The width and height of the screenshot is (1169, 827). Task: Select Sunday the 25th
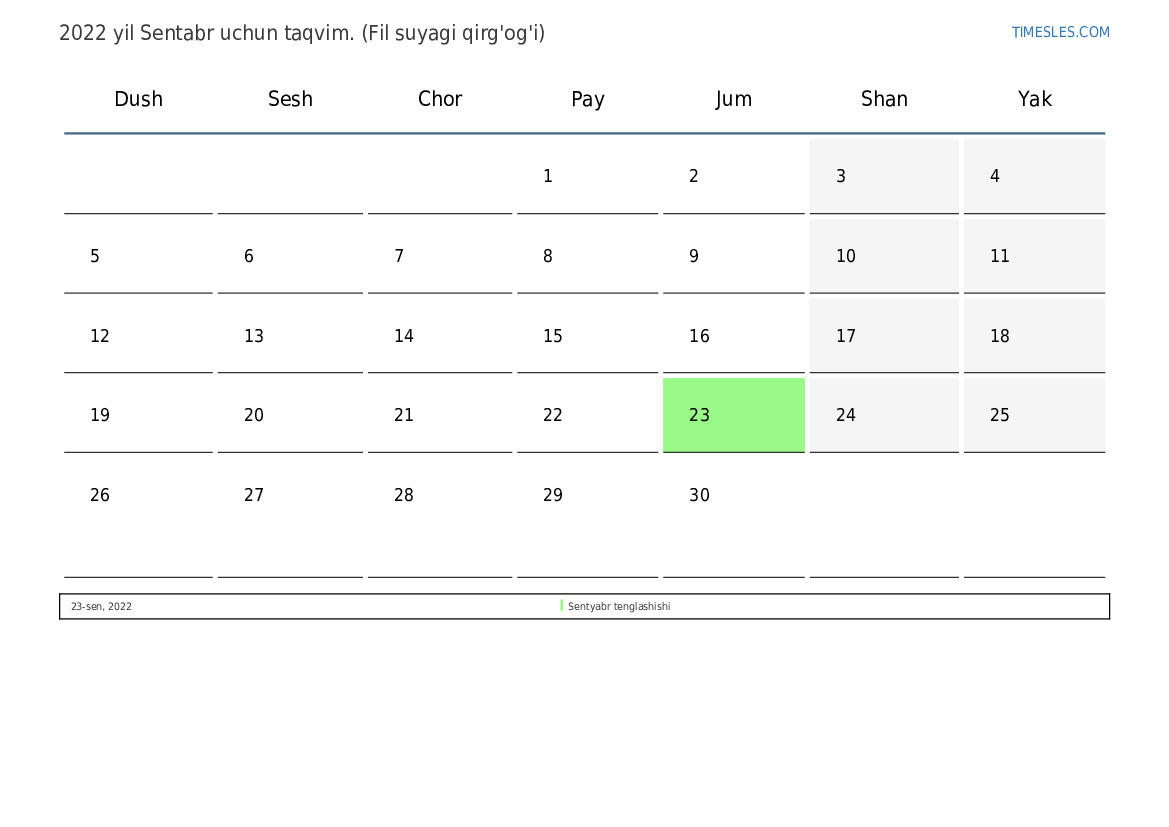coord(1035,415)
